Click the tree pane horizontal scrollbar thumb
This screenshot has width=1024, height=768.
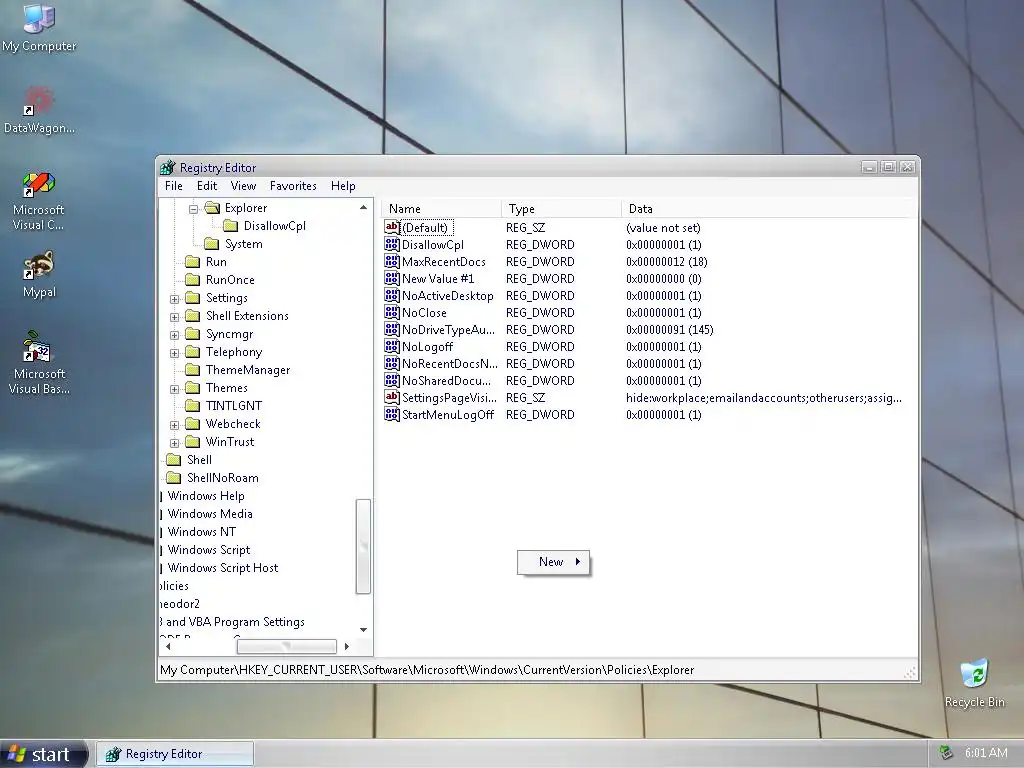point(286,647)
